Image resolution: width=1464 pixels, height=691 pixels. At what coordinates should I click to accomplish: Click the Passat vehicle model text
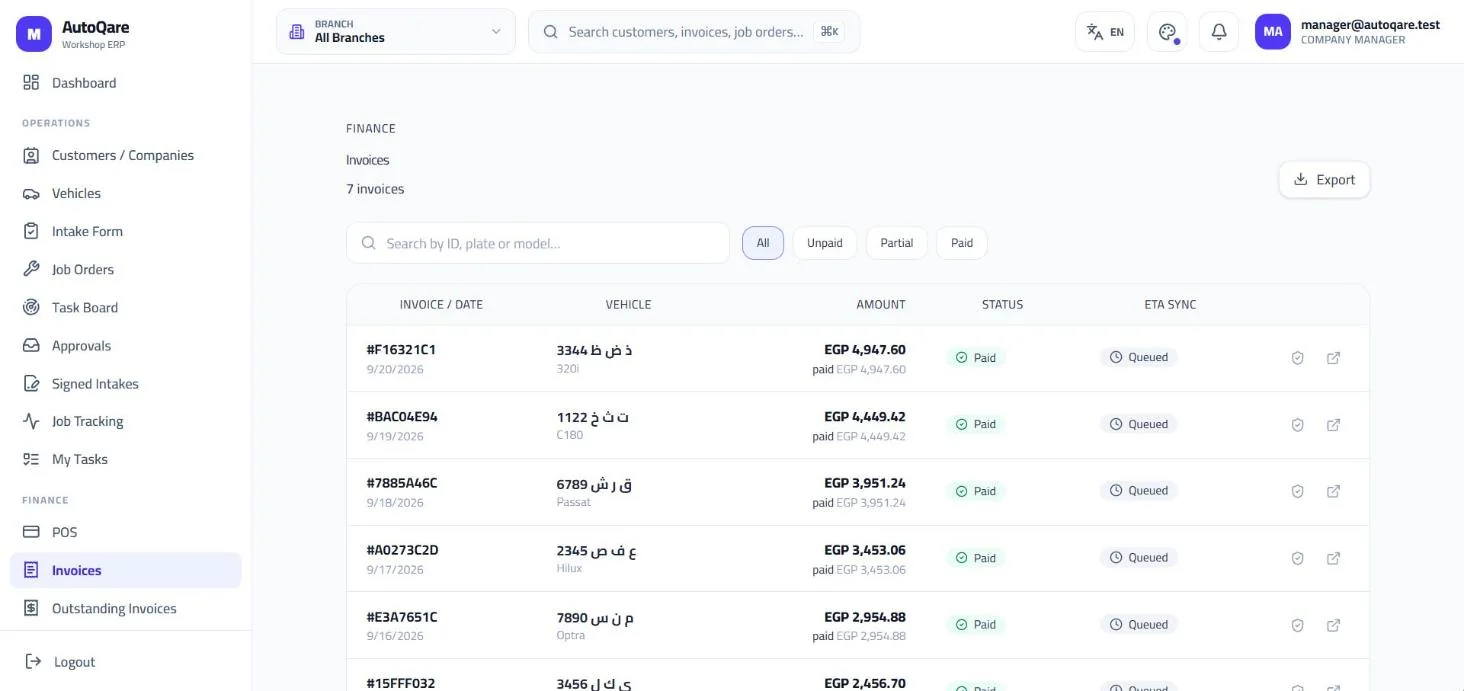click(574, 502)
